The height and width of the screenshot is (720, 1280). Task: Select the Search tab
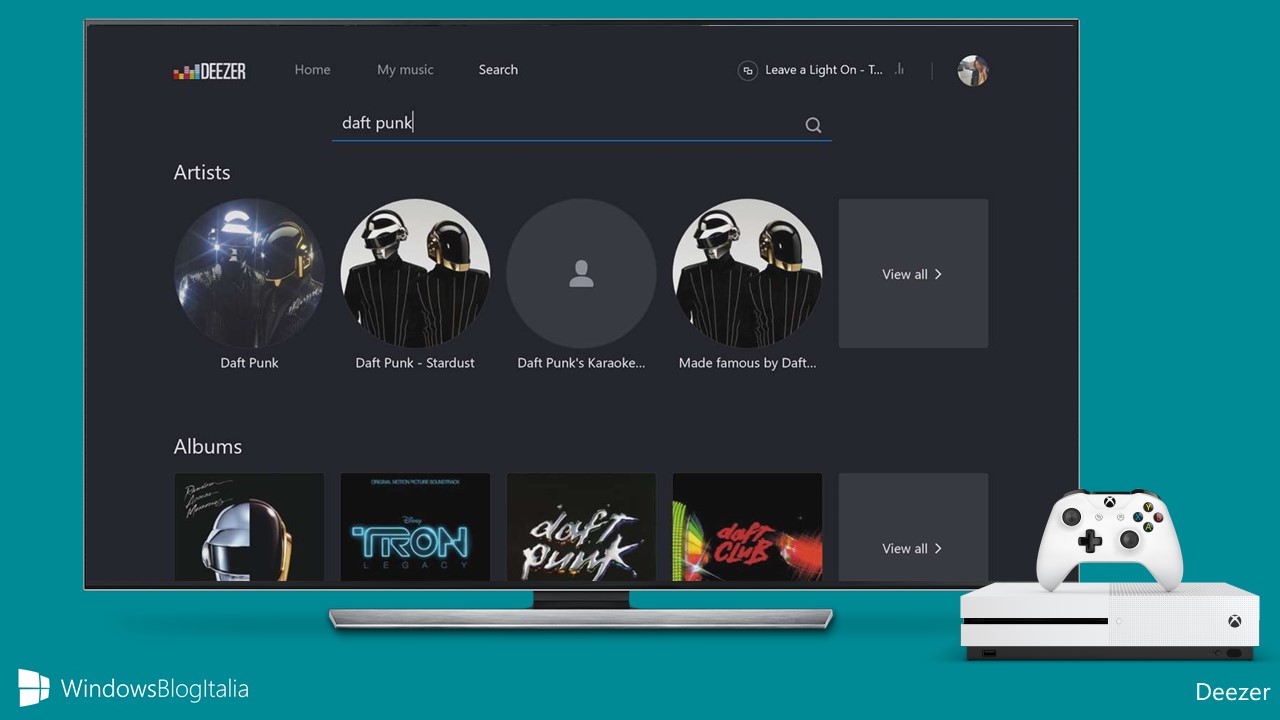[498, 70]
